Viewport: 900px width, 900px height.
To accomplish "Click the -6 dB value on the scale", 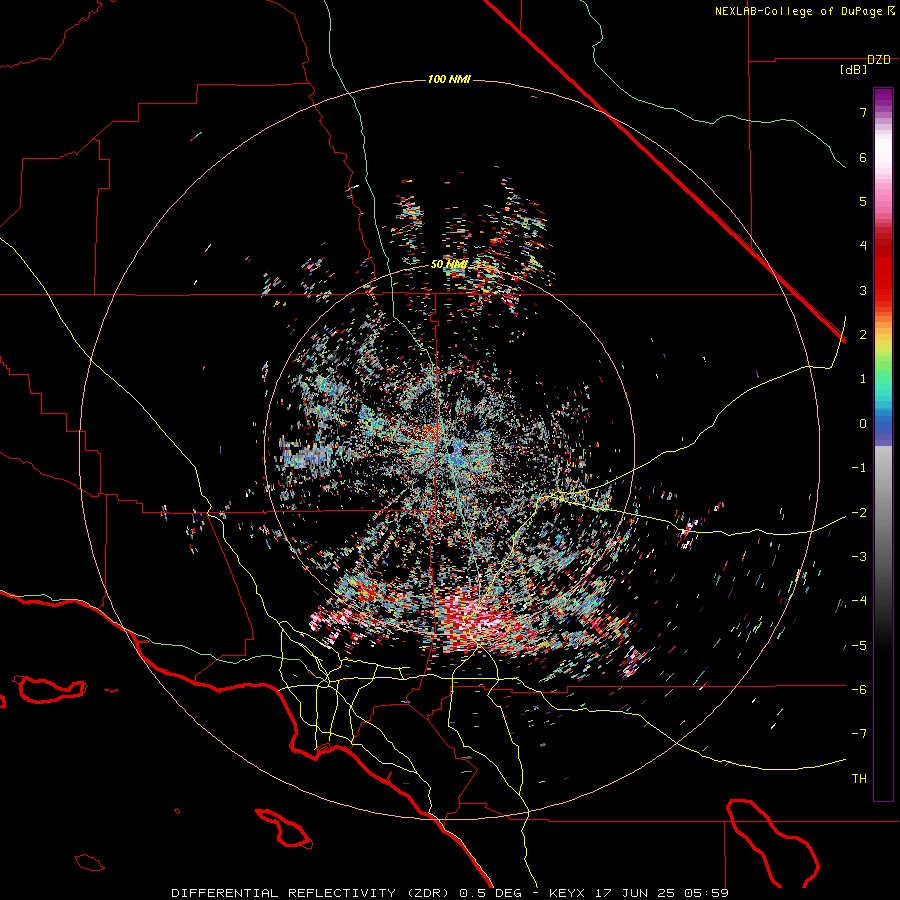I will tap(859, 689).
